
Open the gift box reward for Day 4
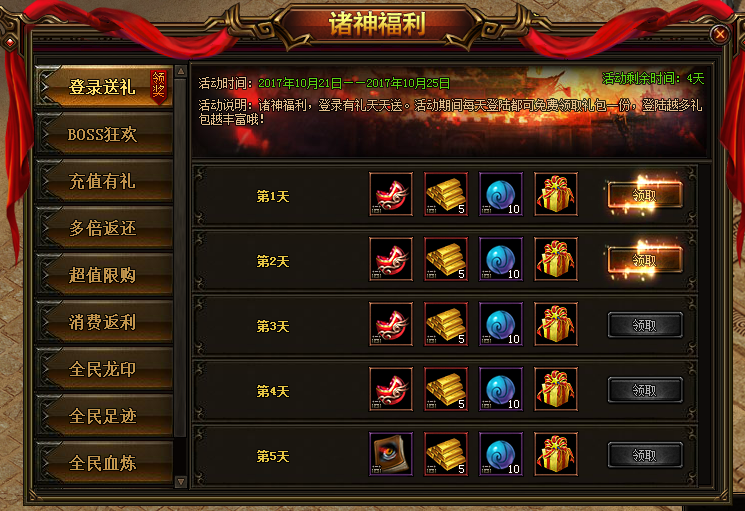pyautogui.click(x=556, y=389)
